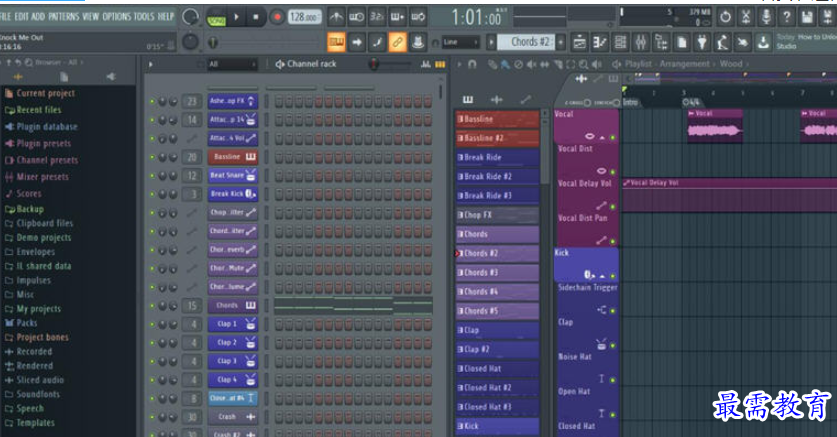Click the browser collapse speaker icon
The width and height of the screenshot is (837, 437).
click(x=111, y=76)
